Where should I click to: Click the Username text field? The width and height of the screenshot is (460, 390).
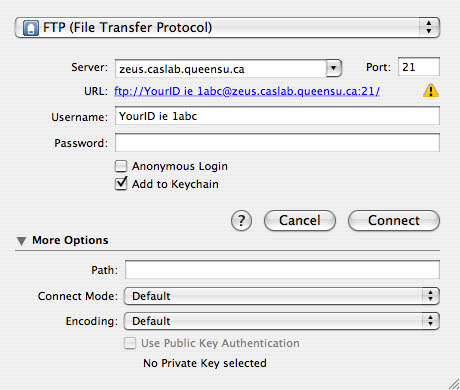(x=277, y=116)
